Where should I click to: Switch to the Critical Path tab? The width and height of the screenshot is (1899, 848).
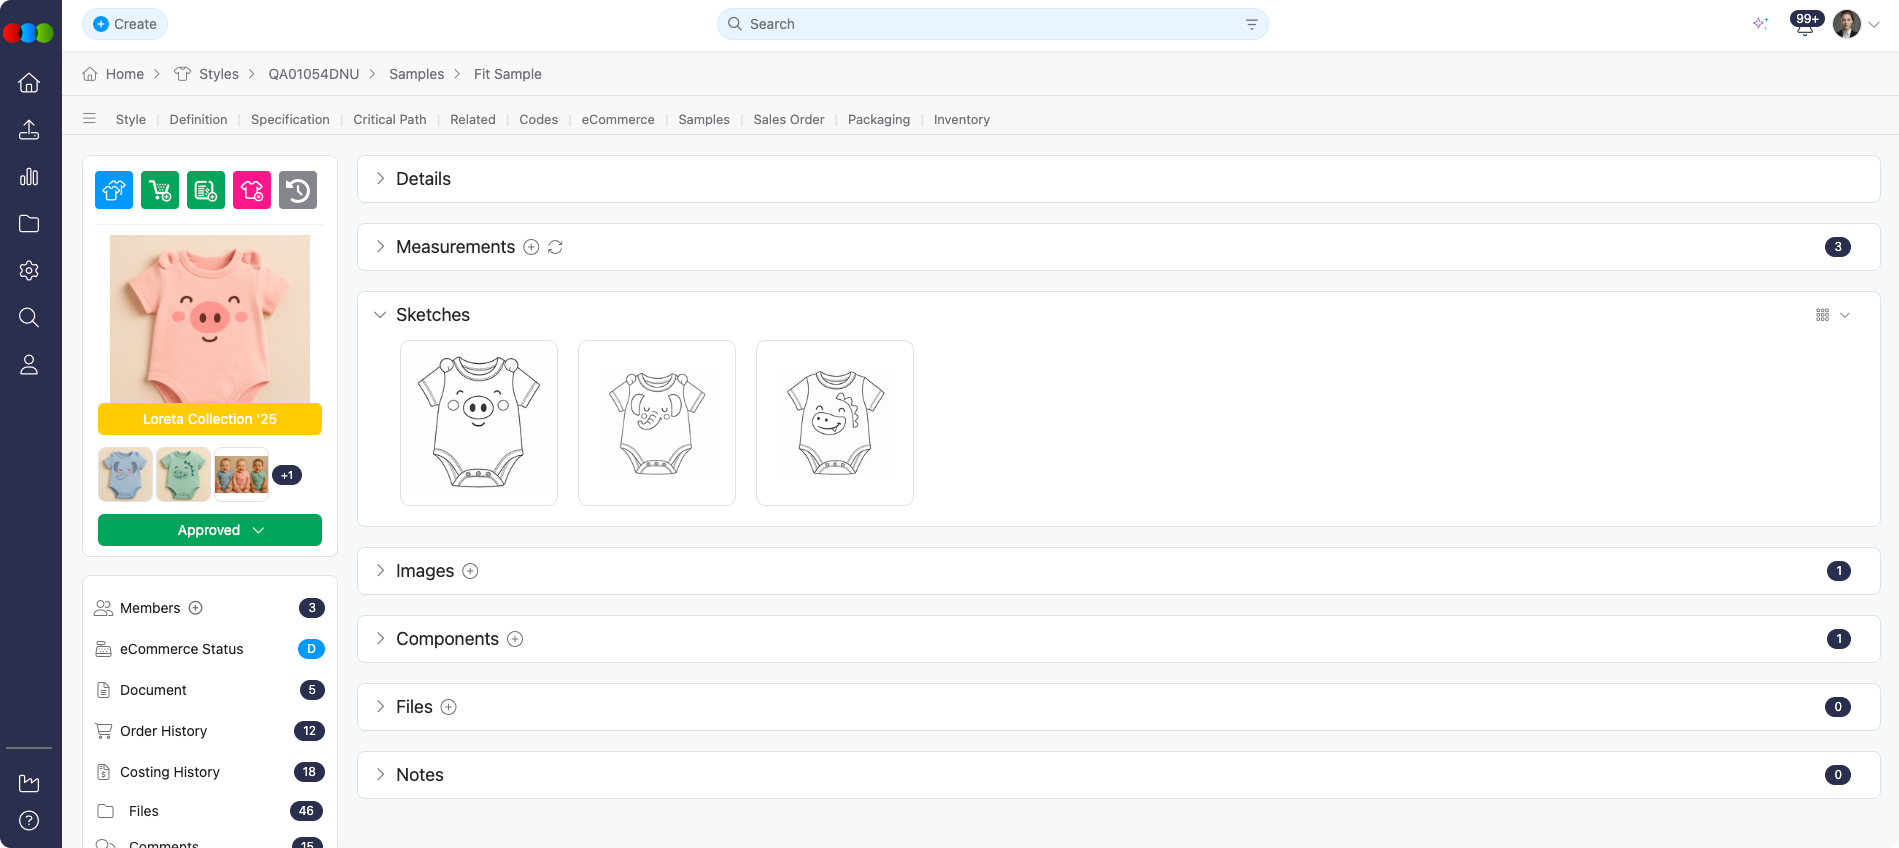[x=389, y=119]
